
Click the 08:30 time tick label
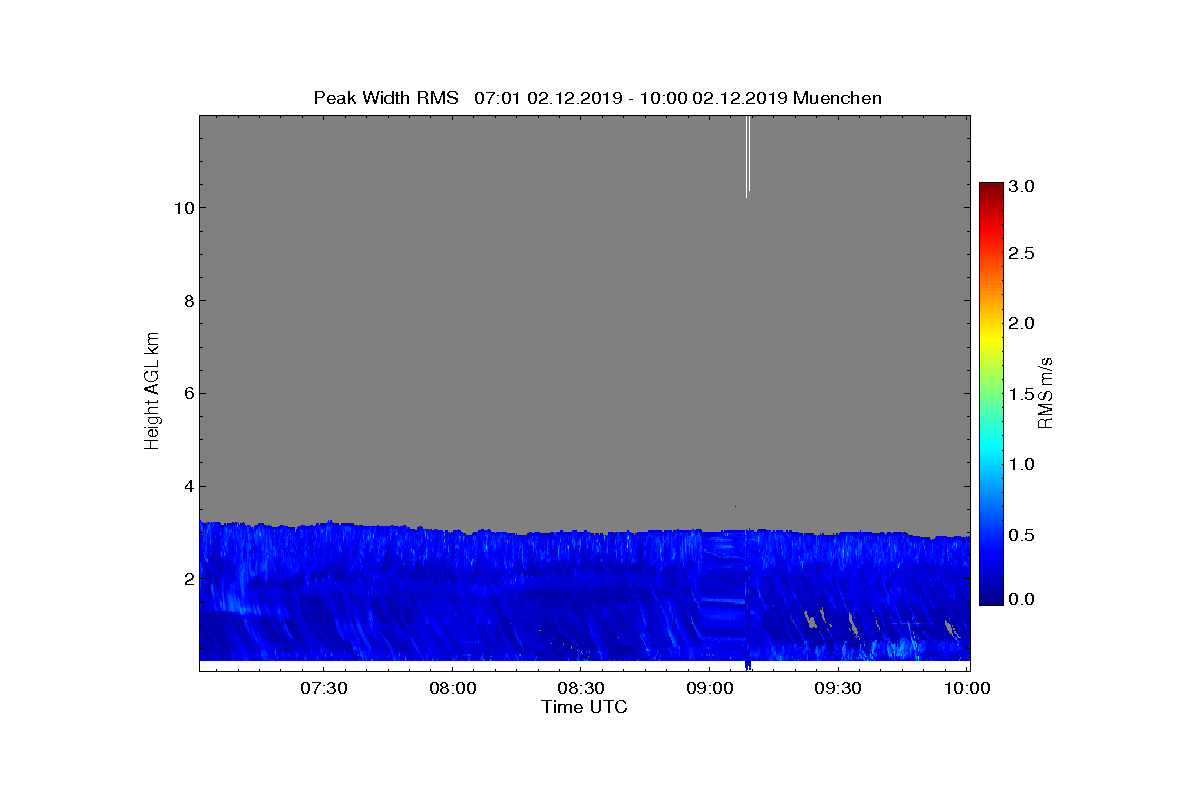coord(582,688)
